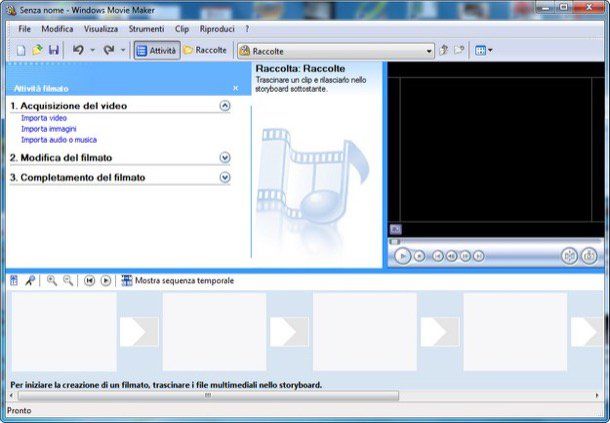The width and height of the screenshot is (610, 423).
Task: Click the Pronto status bar text
Action: click(x=19, y=411)
